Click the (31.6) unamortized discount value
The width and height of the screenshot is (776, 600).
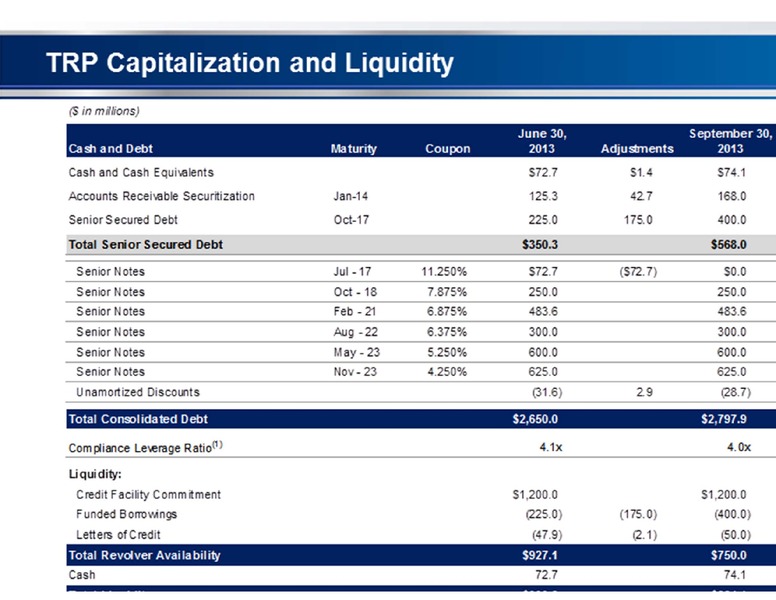(x=547, y=393)
